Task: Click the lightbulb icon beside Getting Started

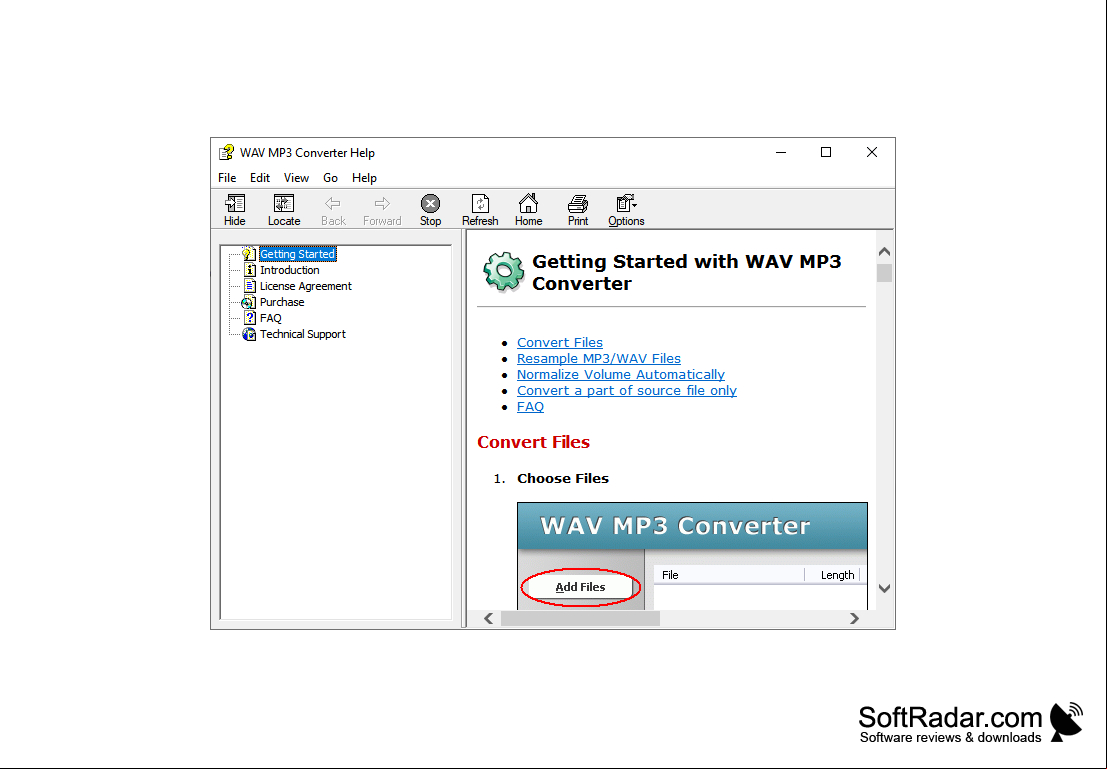Action: (x=249, y=254)
